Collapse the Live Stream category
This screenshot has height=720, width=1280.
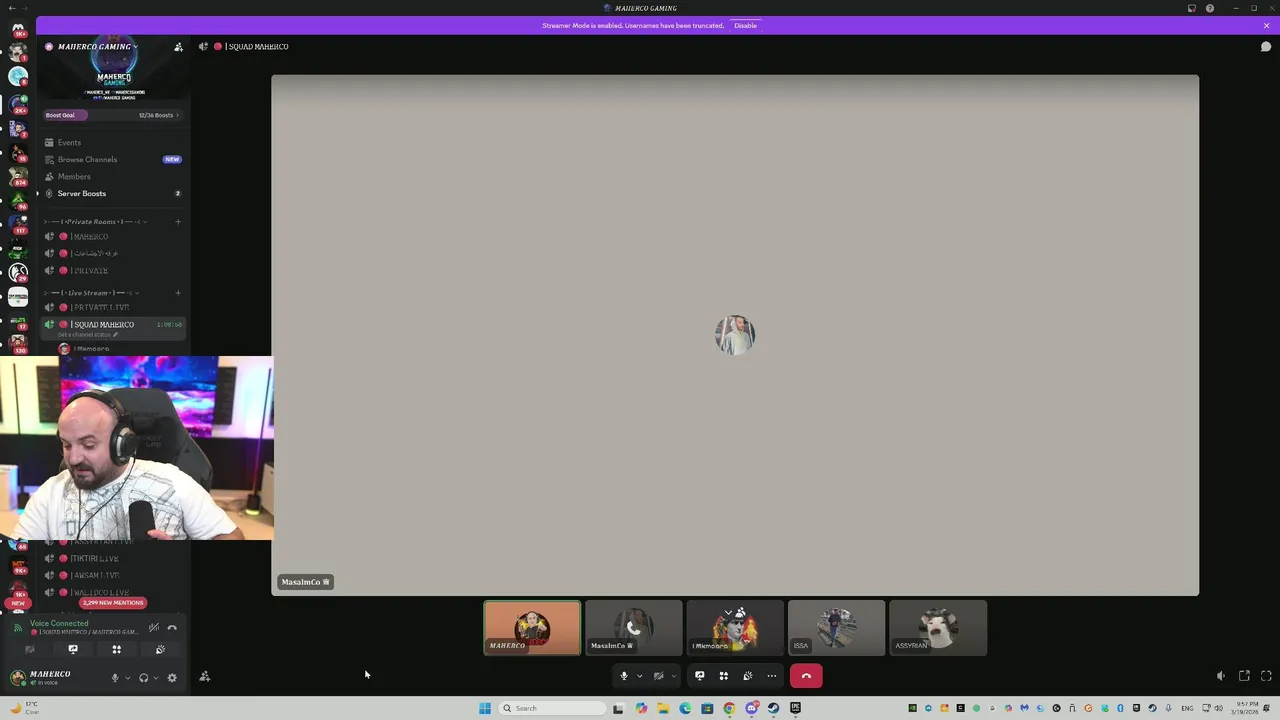tap(93, 293)
